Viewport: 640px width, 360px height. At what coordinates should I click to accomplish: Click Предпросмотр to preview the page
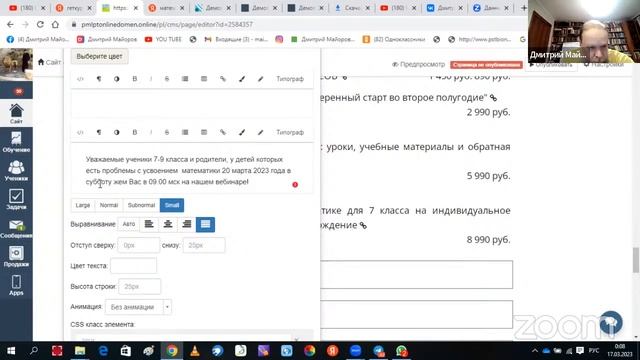coord(418,64)
